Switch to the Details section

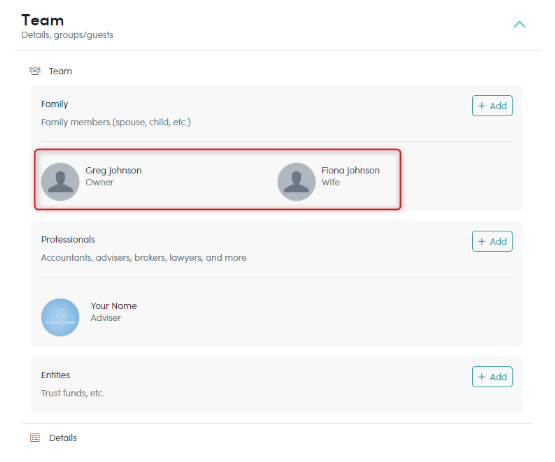coord(63,438)
